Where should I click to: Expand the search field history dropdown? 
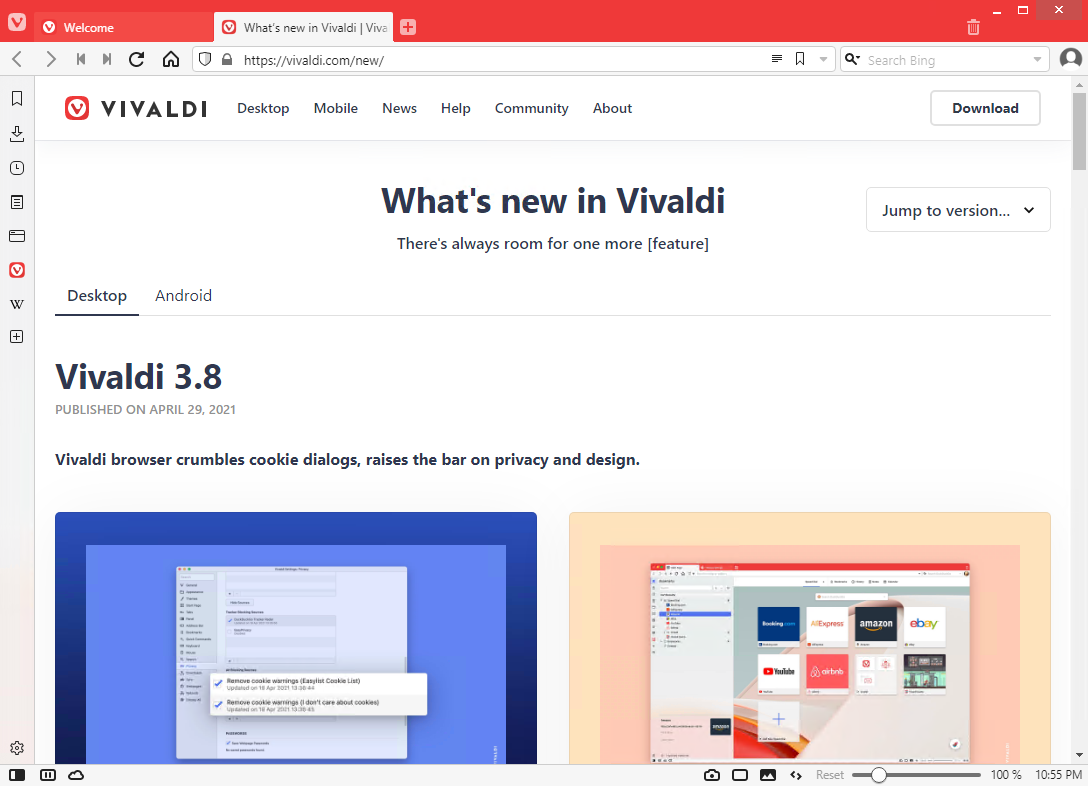click(1037, 59)
